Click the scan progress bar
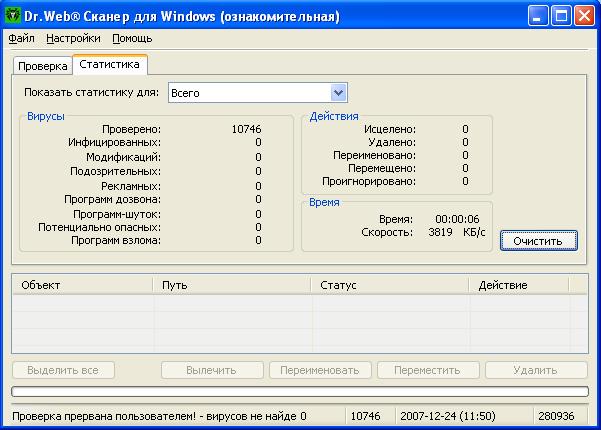 tap(300, 391)
